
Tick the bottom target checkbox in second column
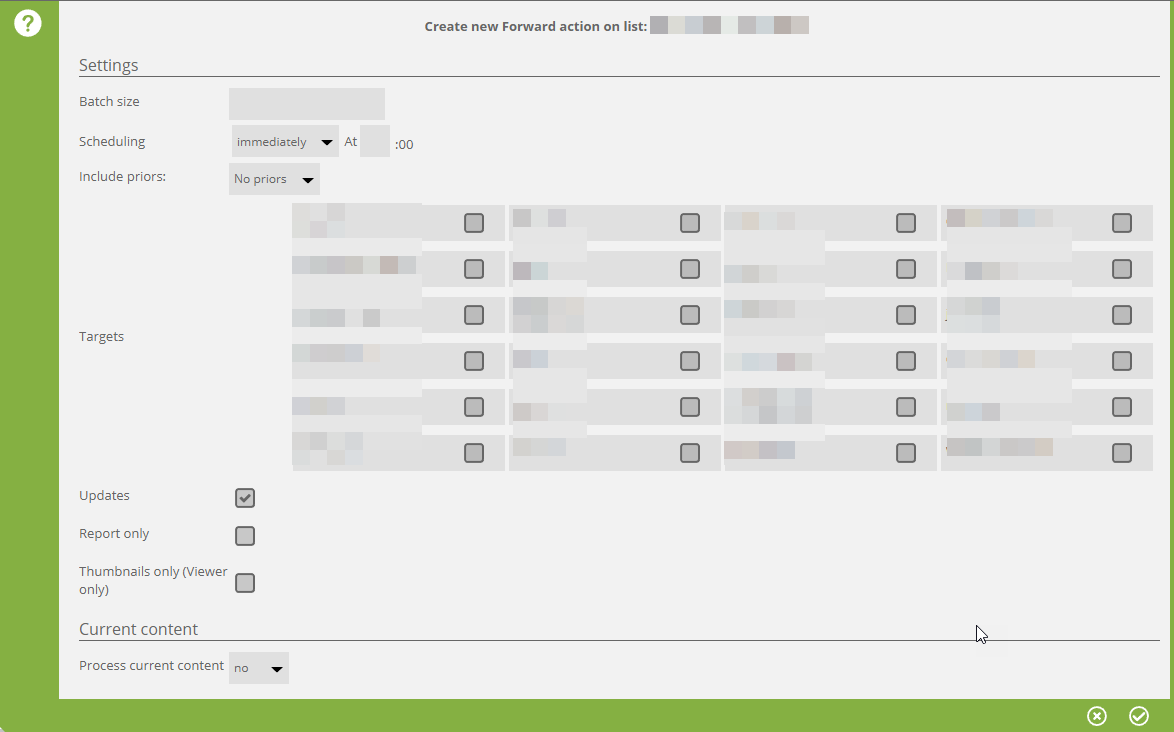690,453
